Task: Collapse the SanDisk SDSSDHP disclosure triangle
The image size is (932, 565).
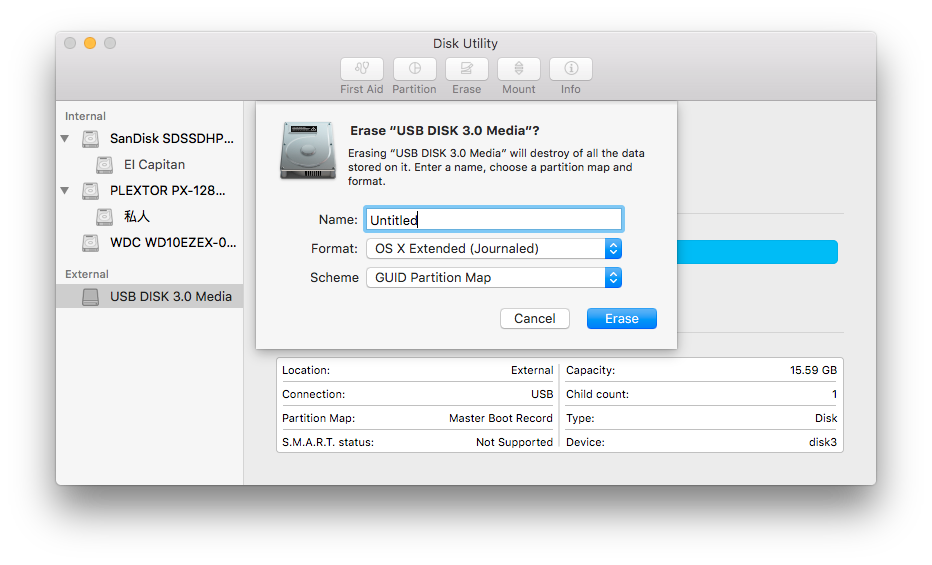Action: click(x=65, y=139)
